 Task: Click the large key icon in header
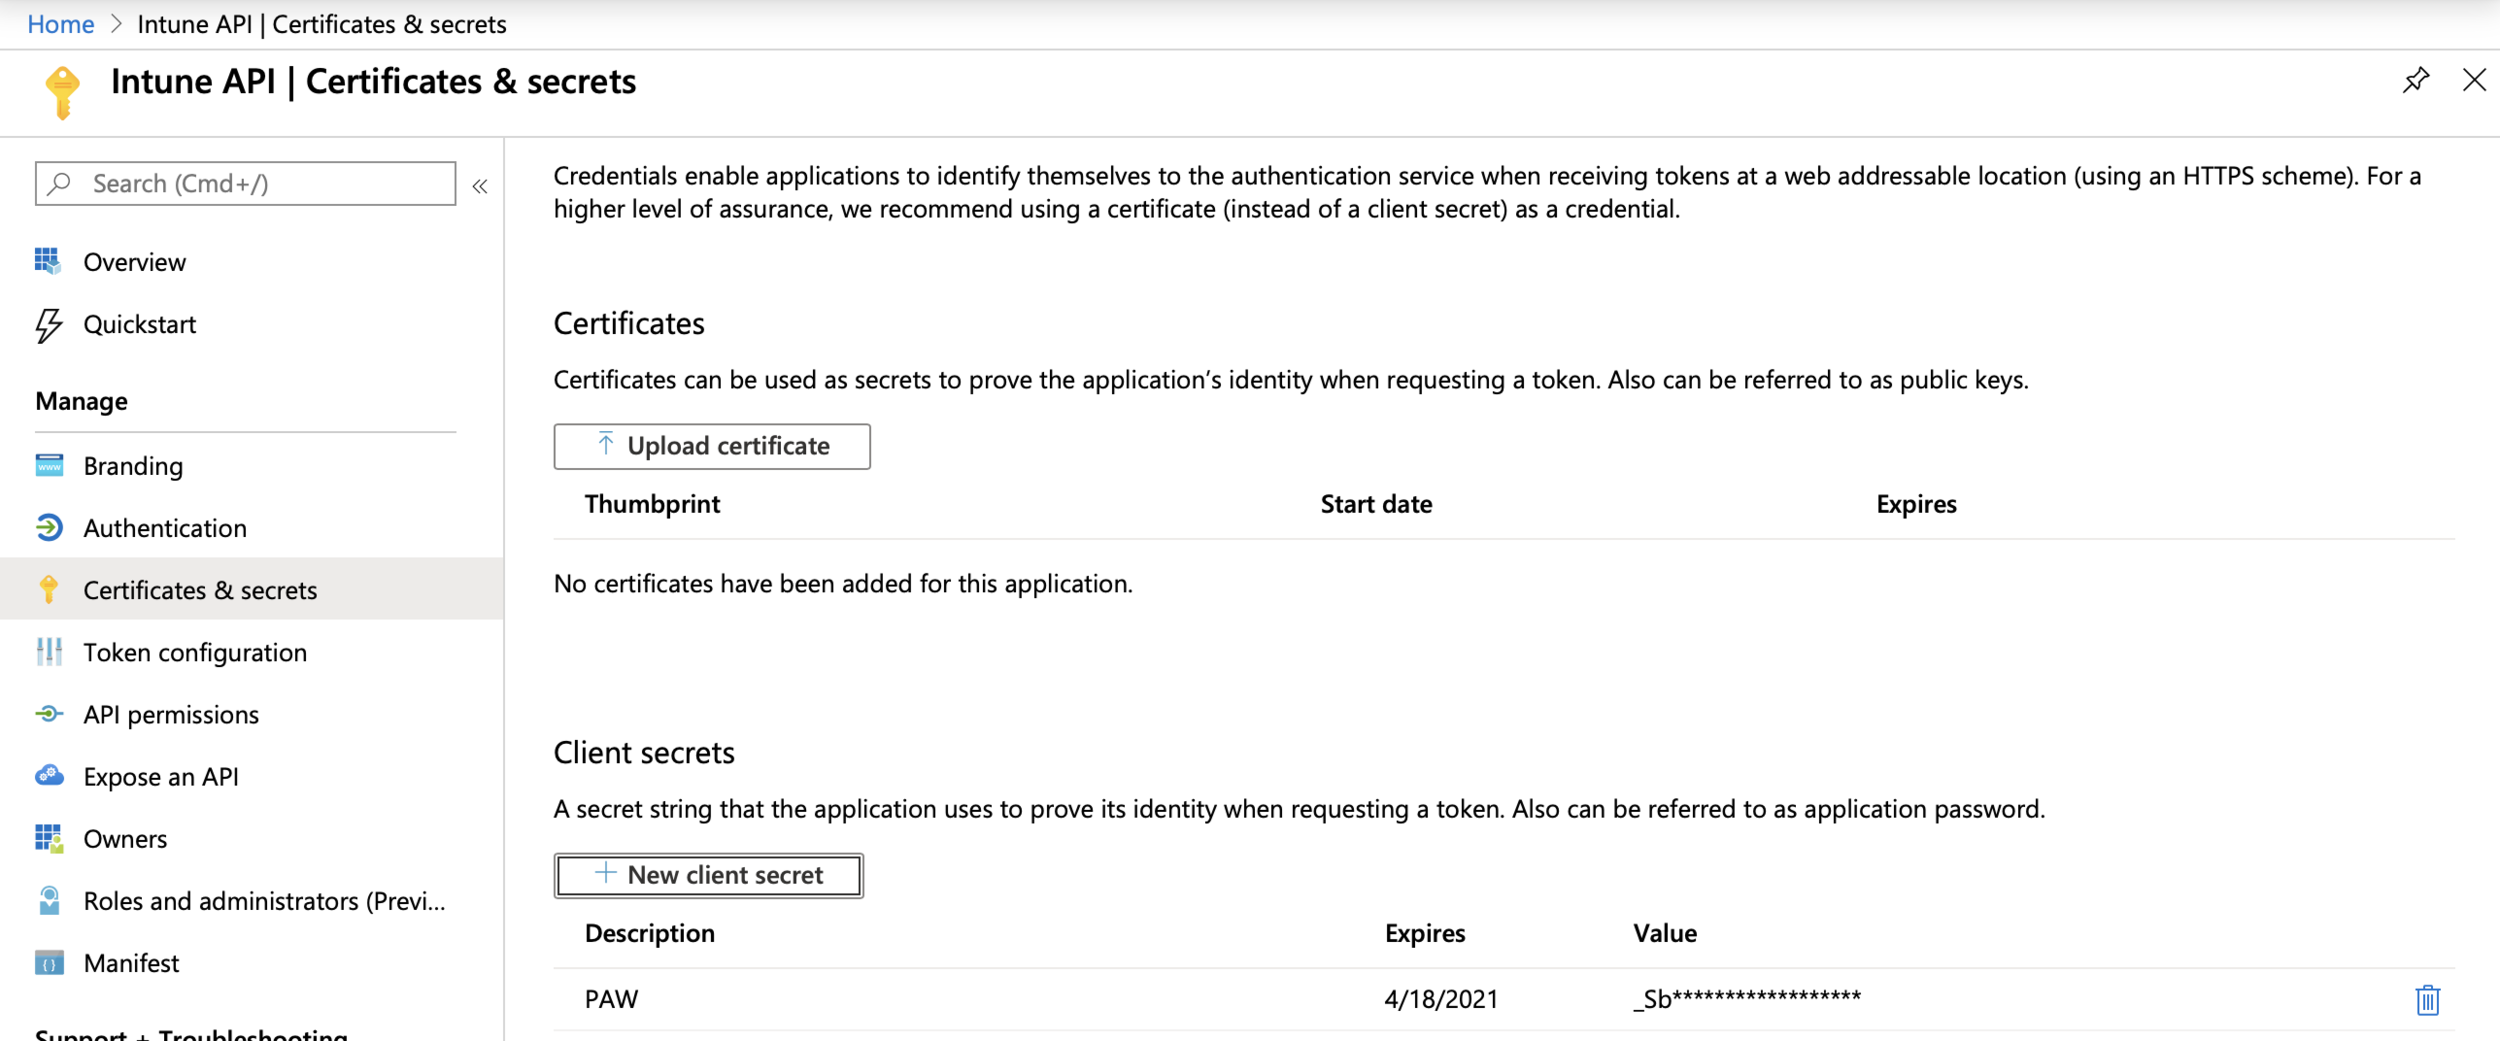62,93
